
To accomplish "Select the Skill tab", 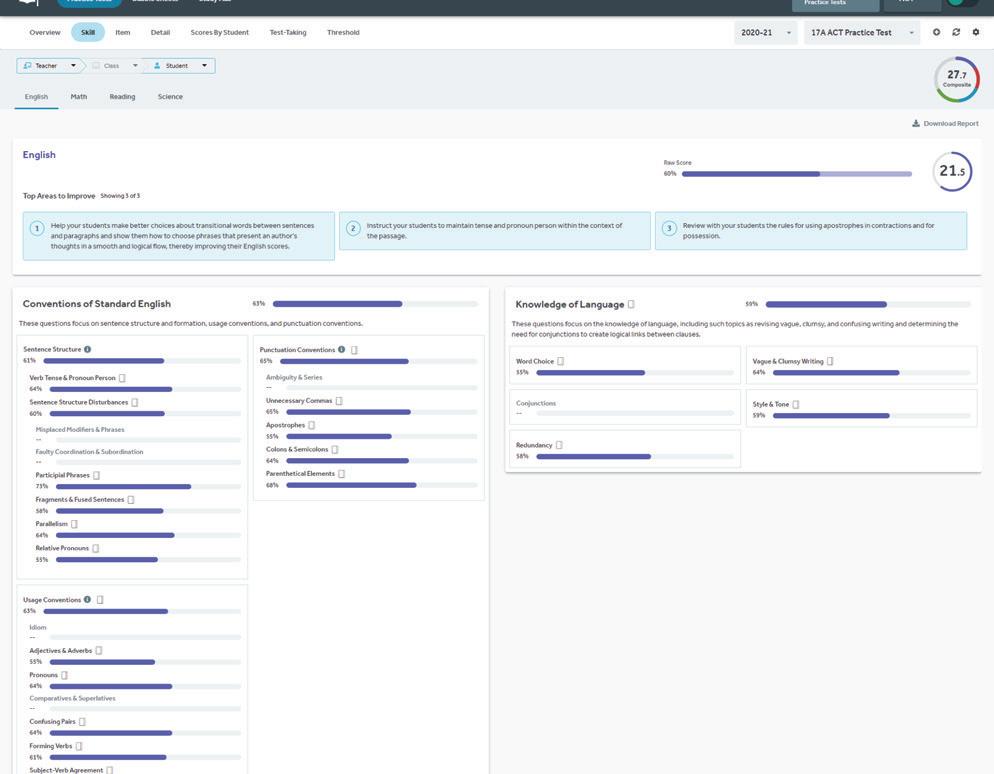I will coord(88,32).
